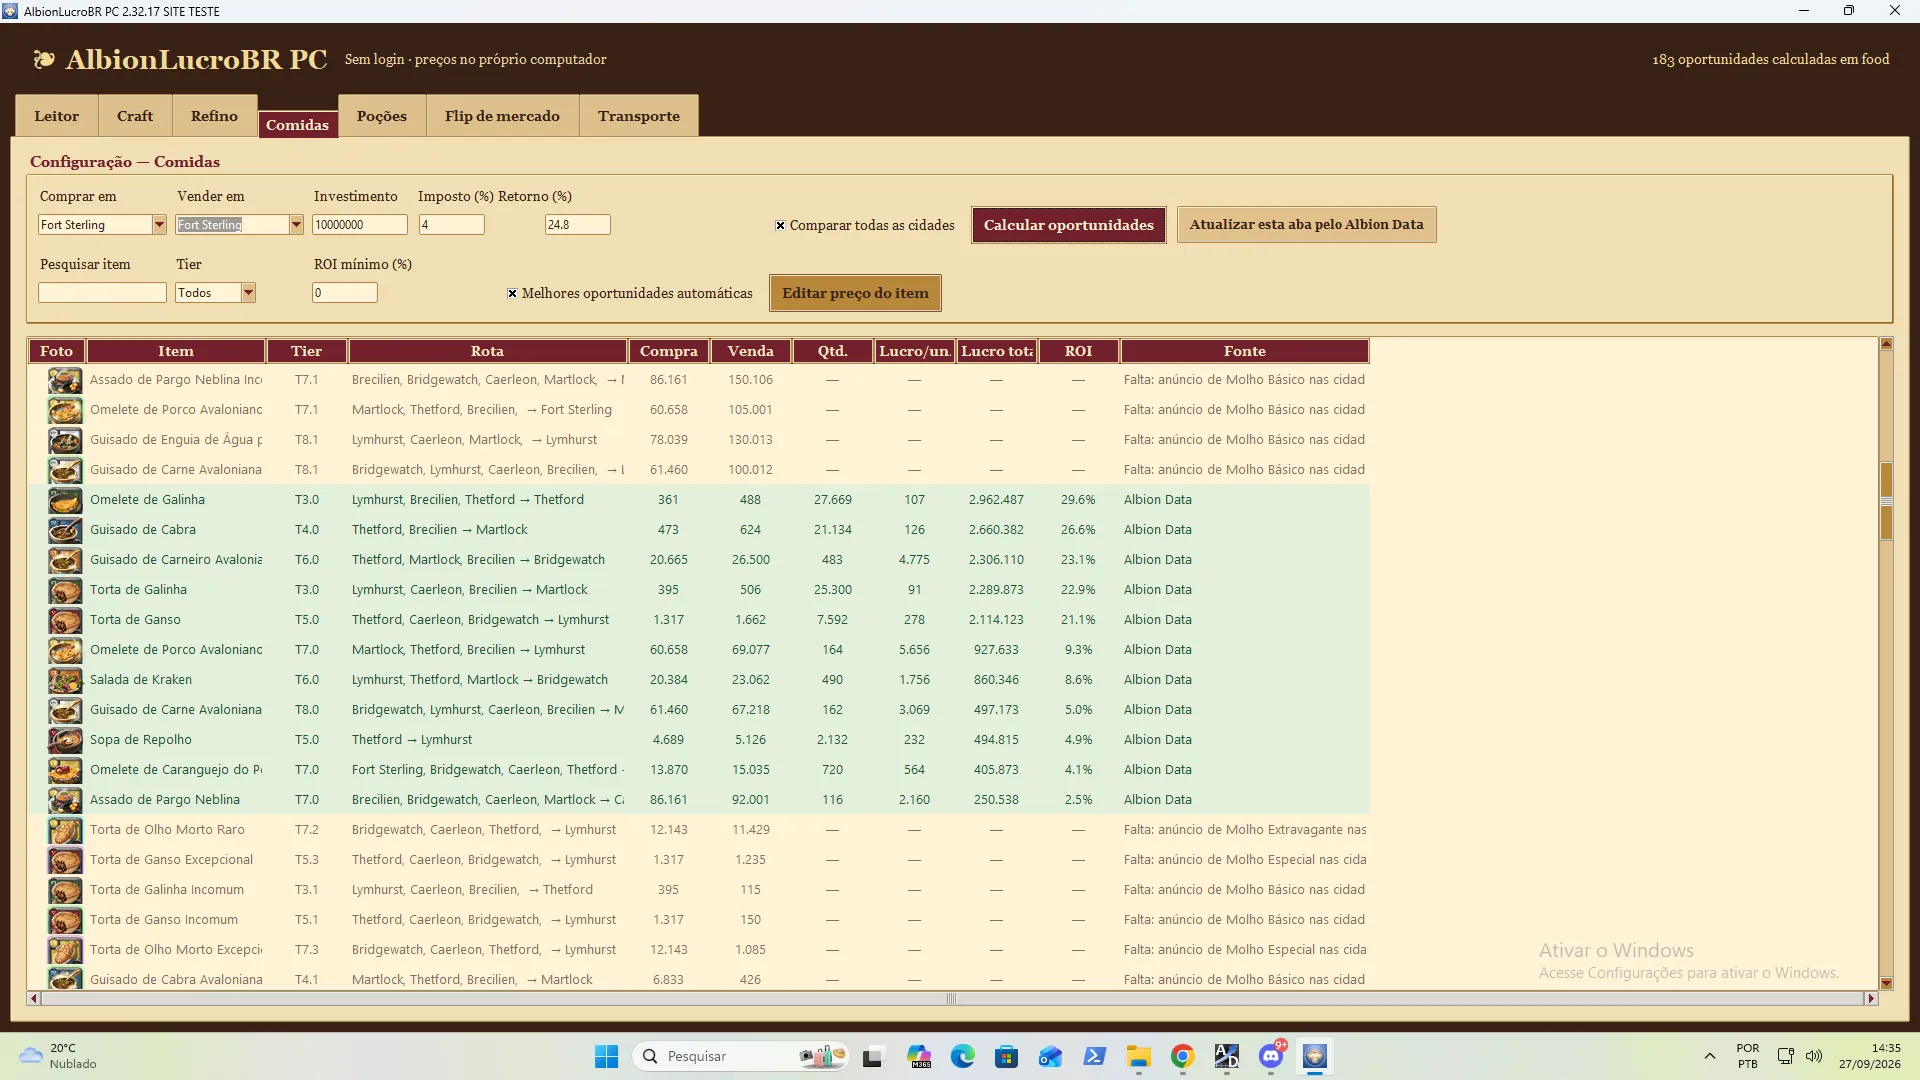The height and width of the screenshot is (1080, 1920).
Task: Select the Omelete de Galinha item name
Action: [147, 500]
